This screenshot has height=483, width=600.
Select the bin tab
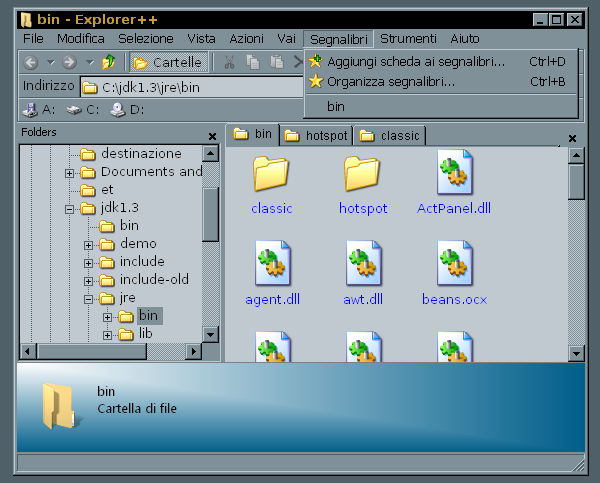pyautogui.click(x=253, y=134)
